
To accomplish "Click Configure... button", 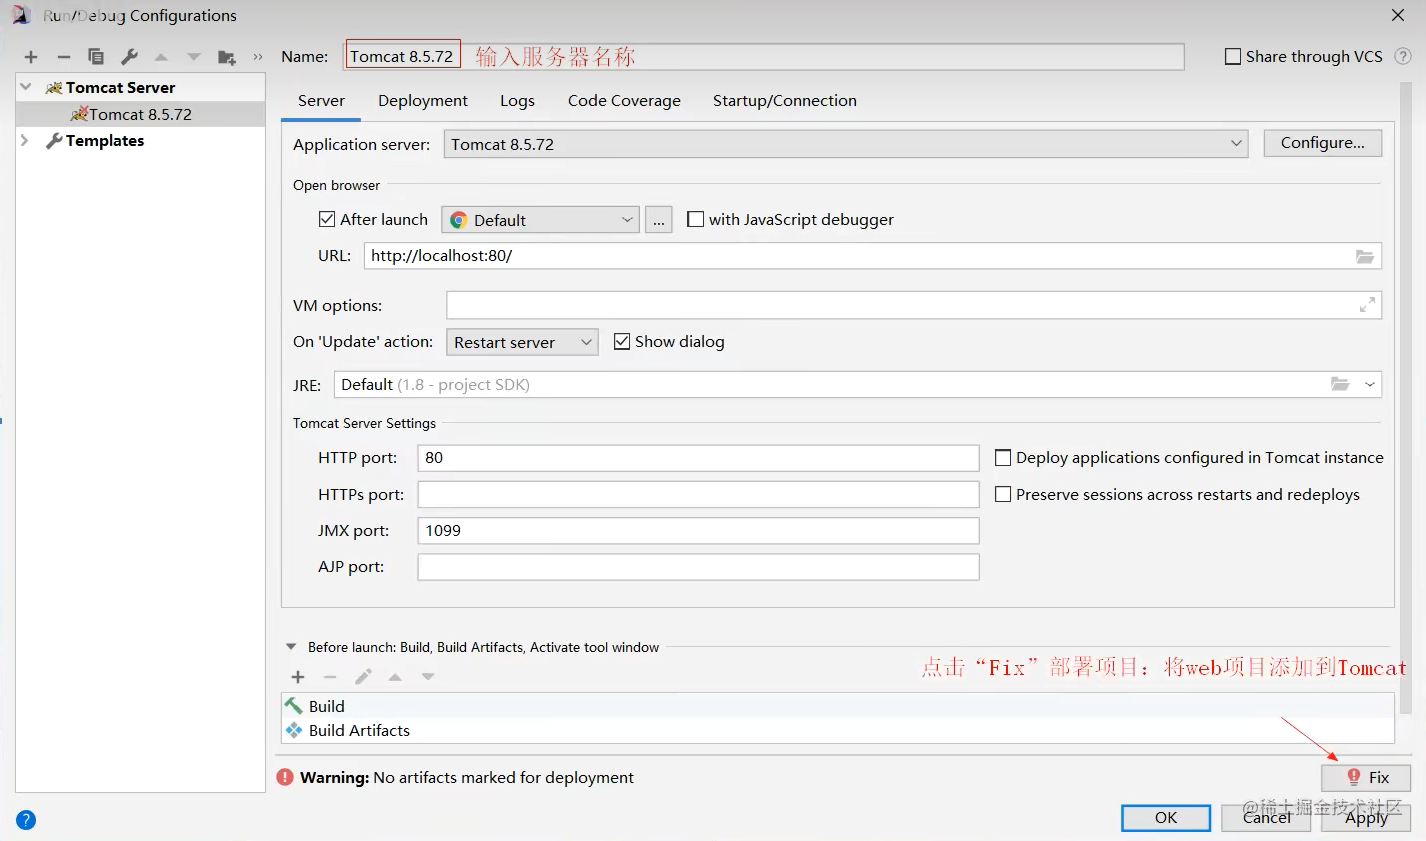I will (1322, 143).
